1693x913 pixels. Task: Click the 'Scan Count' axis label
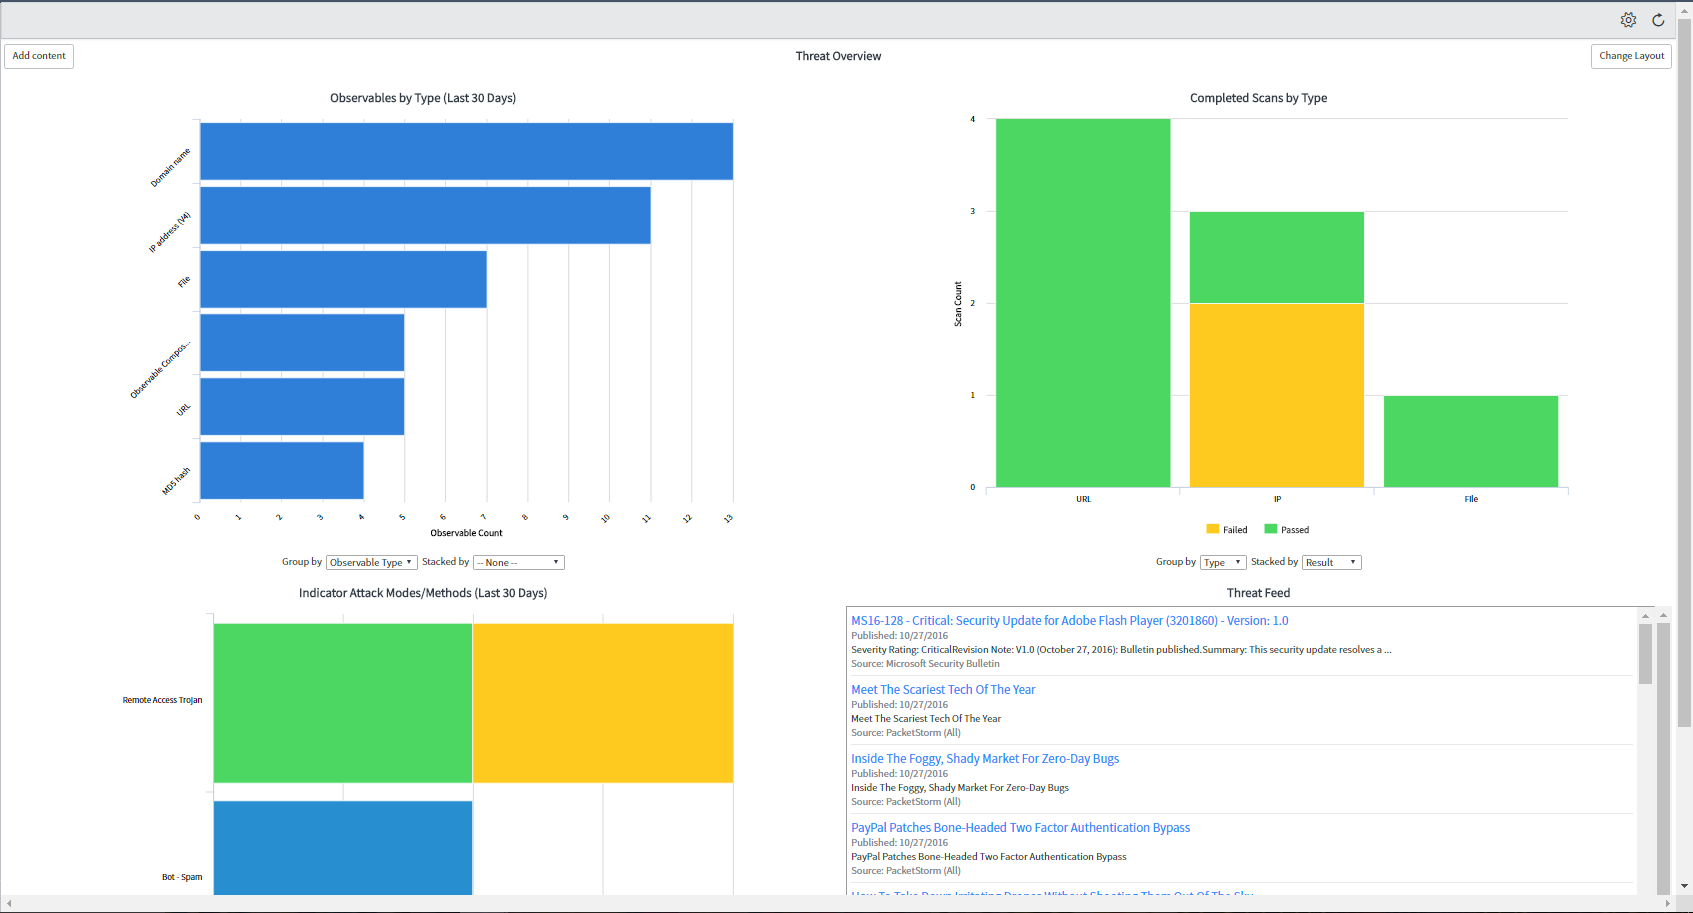click(x=958, y=304)
